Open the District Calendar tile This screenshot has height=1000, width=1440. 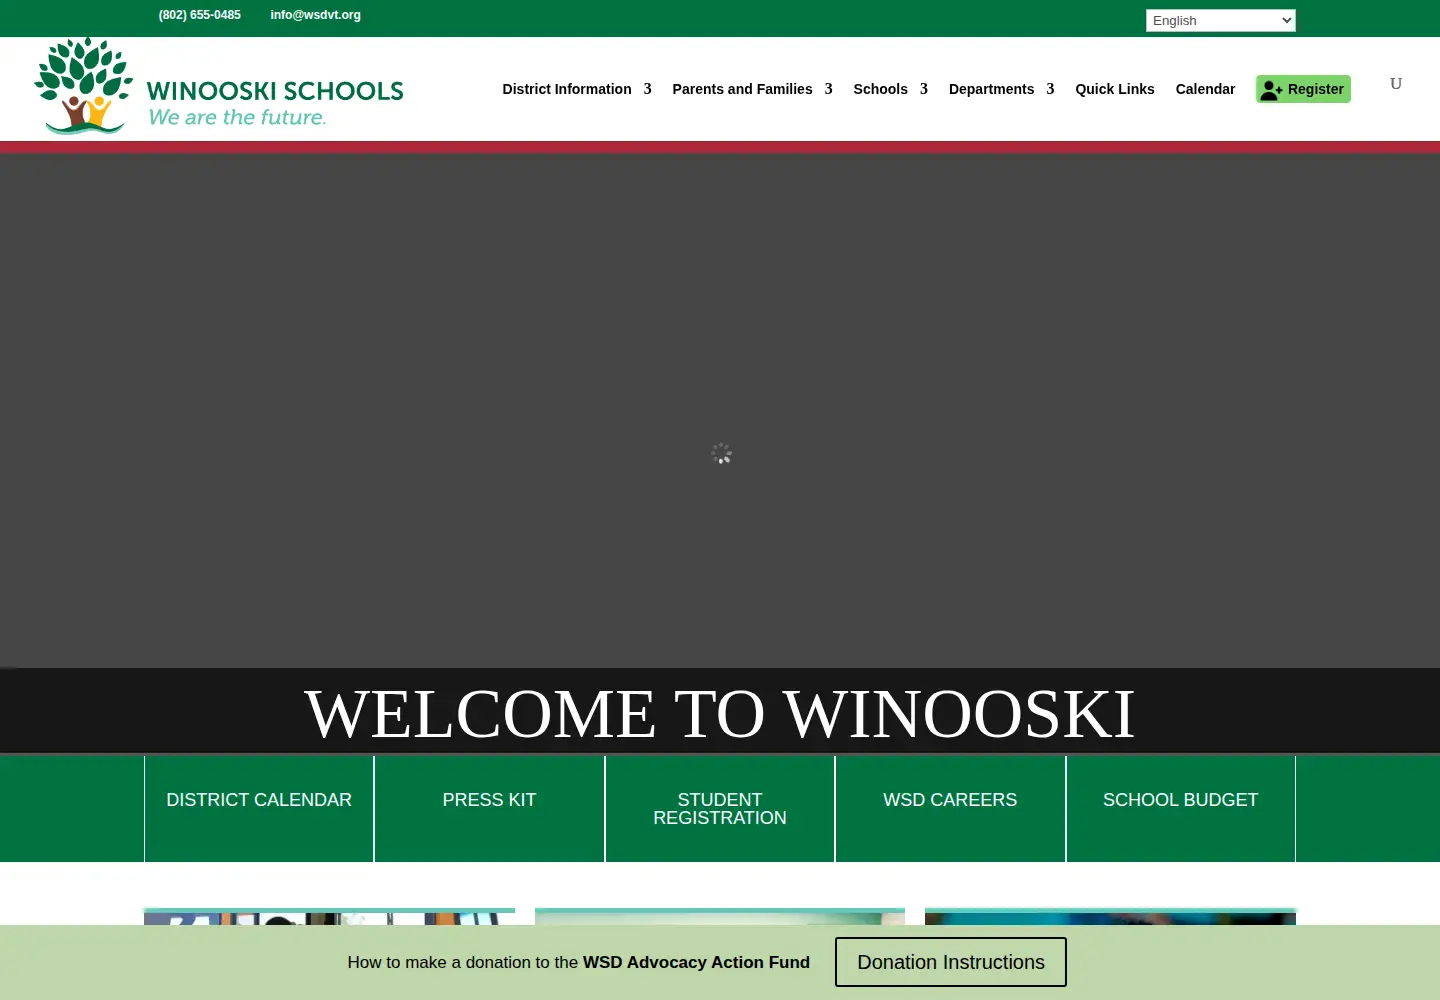[259, 808]
